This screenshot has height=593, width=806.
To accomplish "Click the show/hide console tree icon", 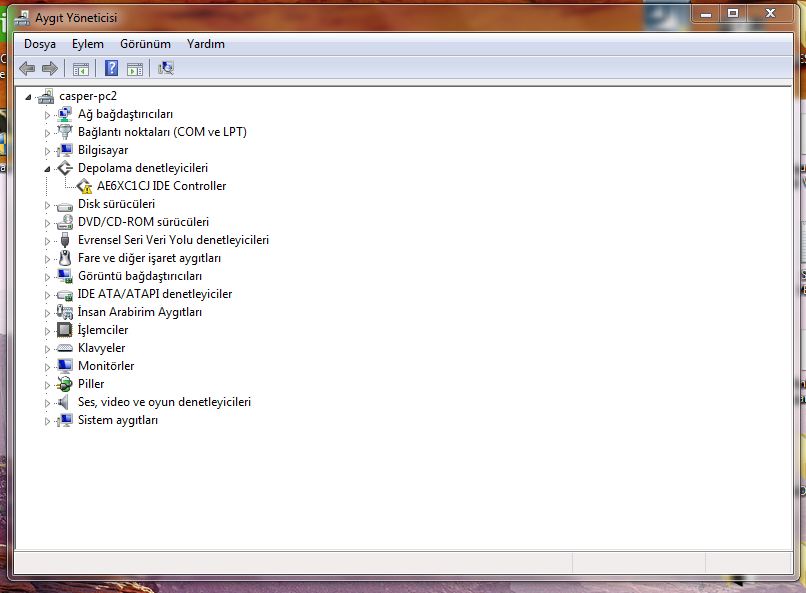I will click(x=81, y=68).
